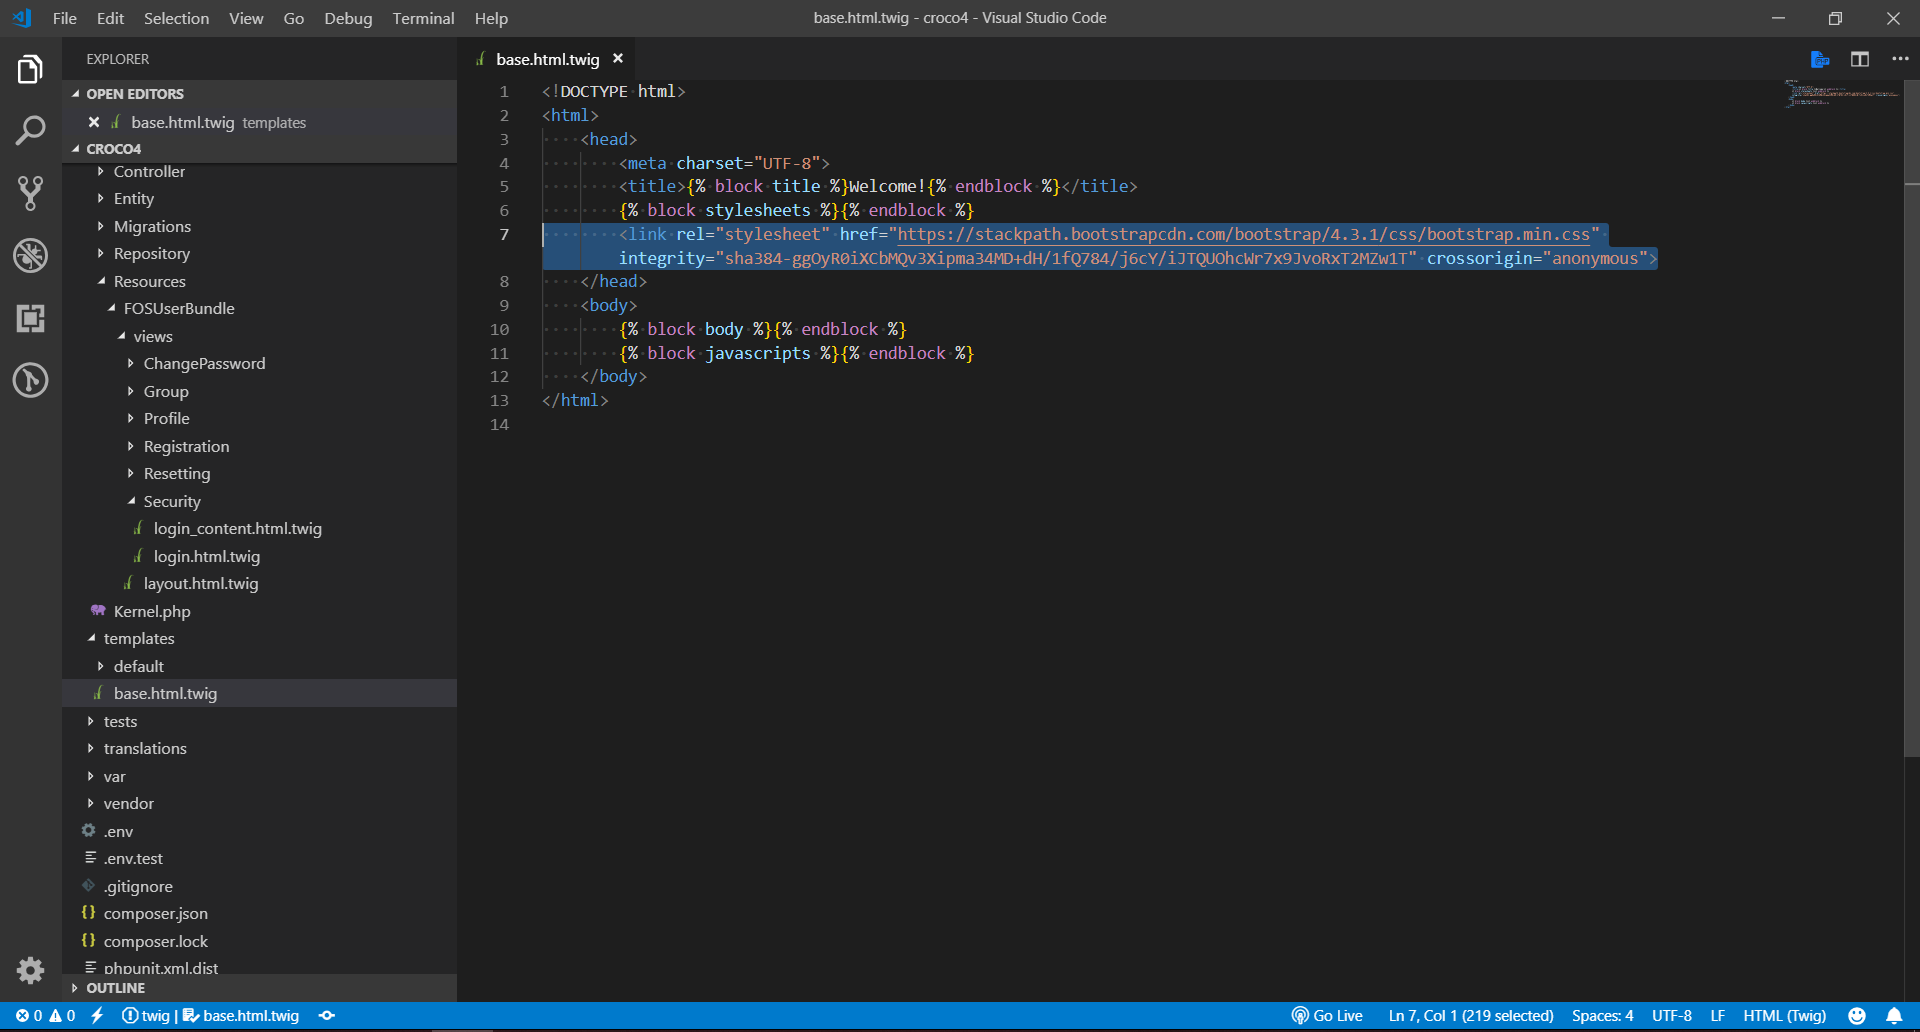Click the warnings count status icon

62,1016
